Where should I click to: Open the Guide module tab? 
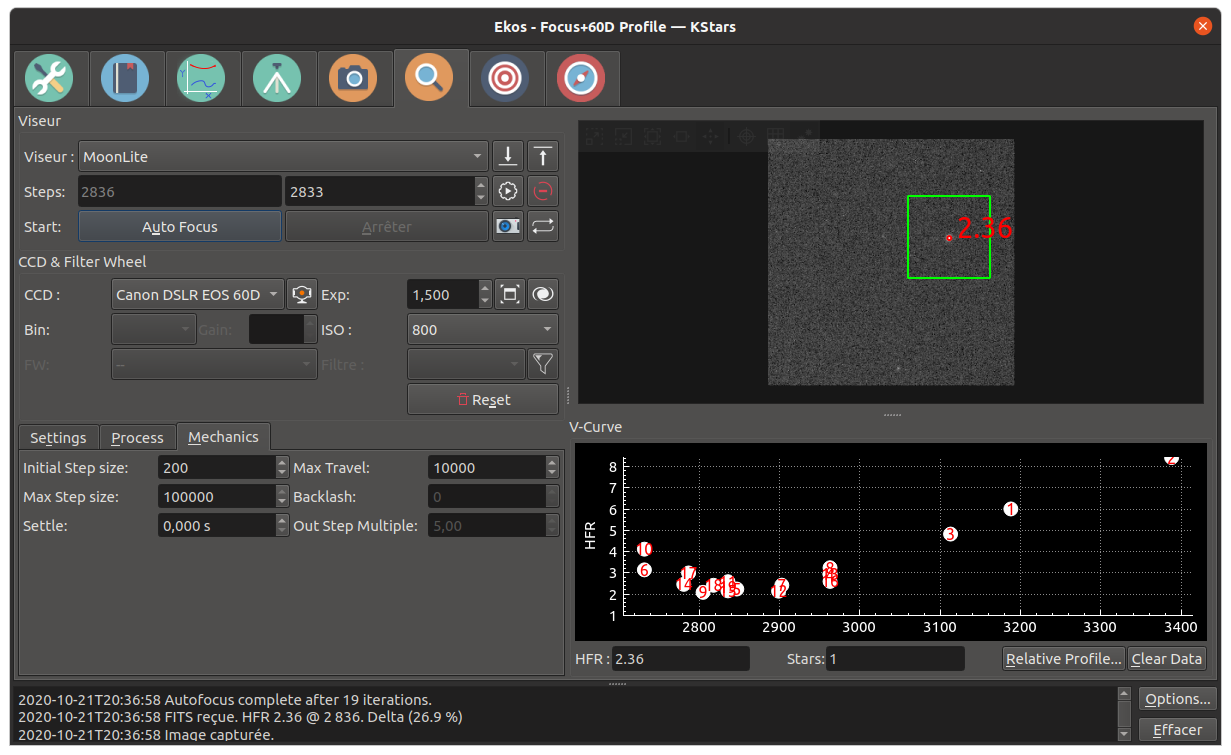click(581, 78)
